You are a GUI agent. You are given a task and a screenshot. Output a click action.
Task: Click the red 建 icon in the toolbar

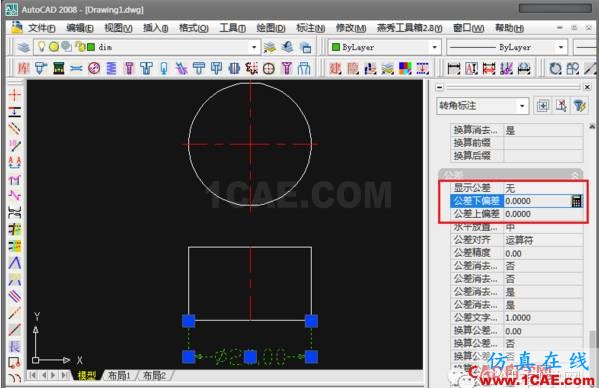pos(335,68)
